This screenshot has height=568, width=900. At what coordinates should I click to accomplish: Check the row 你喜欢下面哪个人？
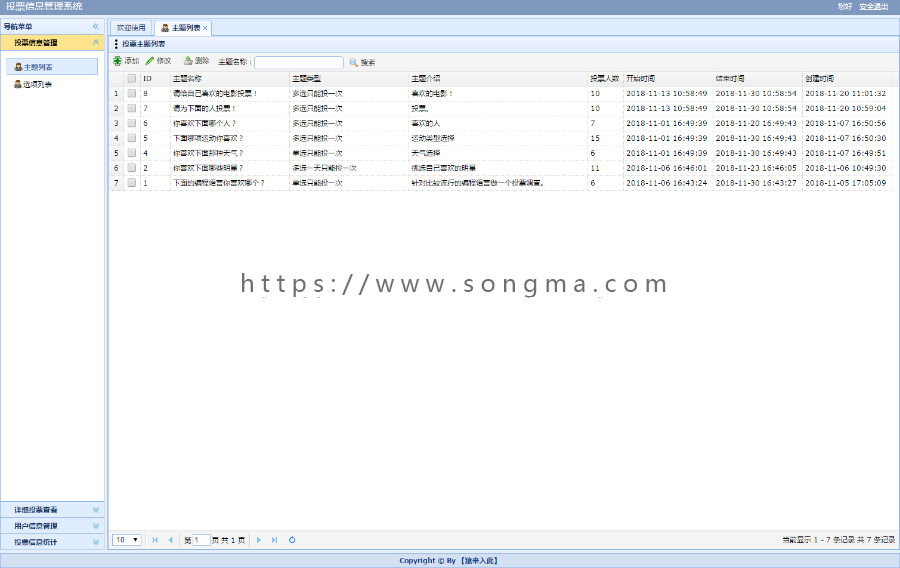(131, 123)
